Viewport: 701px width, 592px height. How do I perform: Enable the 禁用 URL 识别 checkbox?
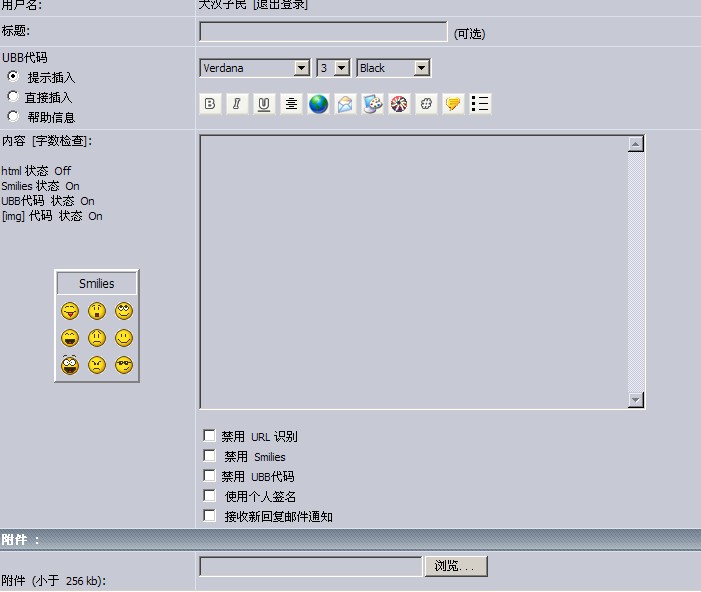click(x=209, y=436)
